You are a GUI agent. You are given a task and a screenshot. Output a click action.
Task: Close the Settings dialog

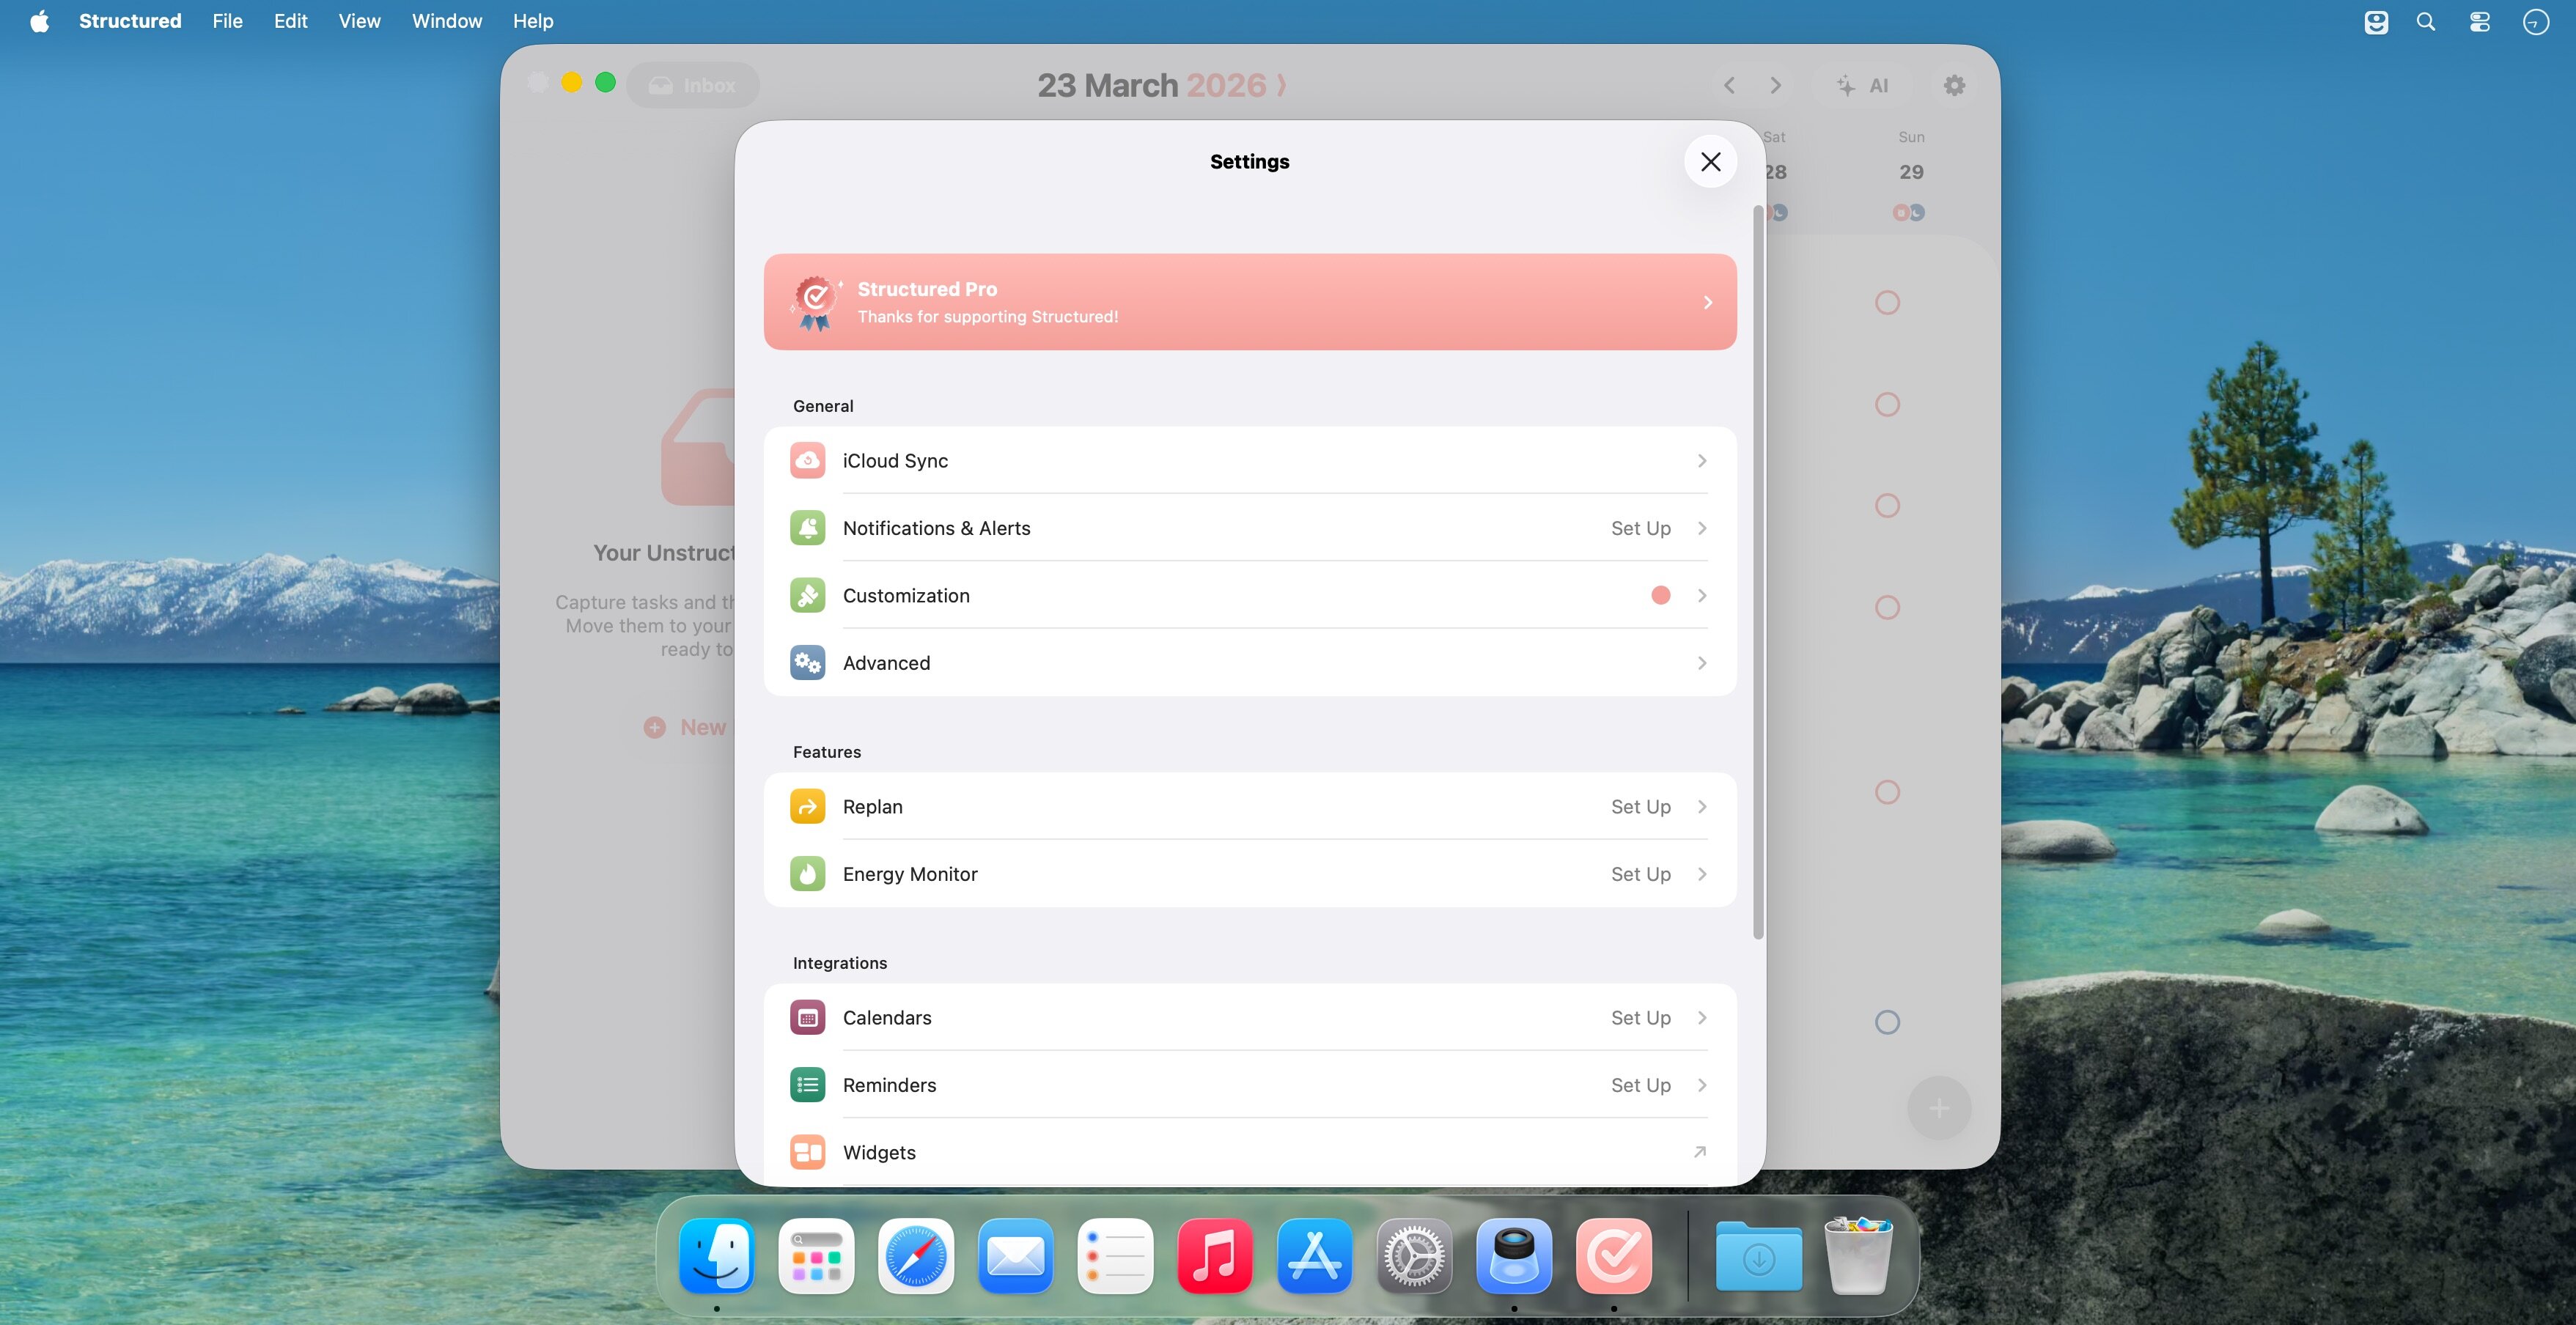click(1710, 162)
